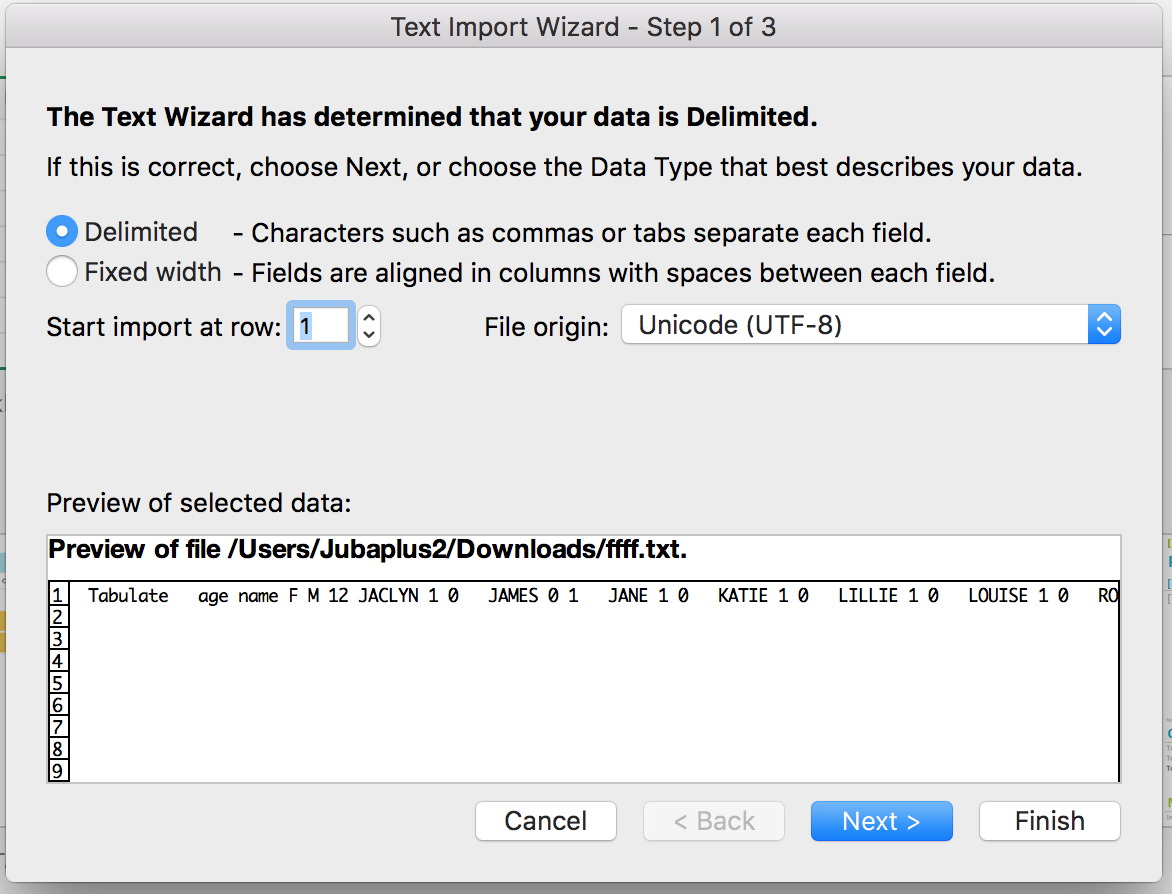This screenshot has width=1172, height=894.
Task: Click Finish to complete the import
Action: tap(1049, 821)
